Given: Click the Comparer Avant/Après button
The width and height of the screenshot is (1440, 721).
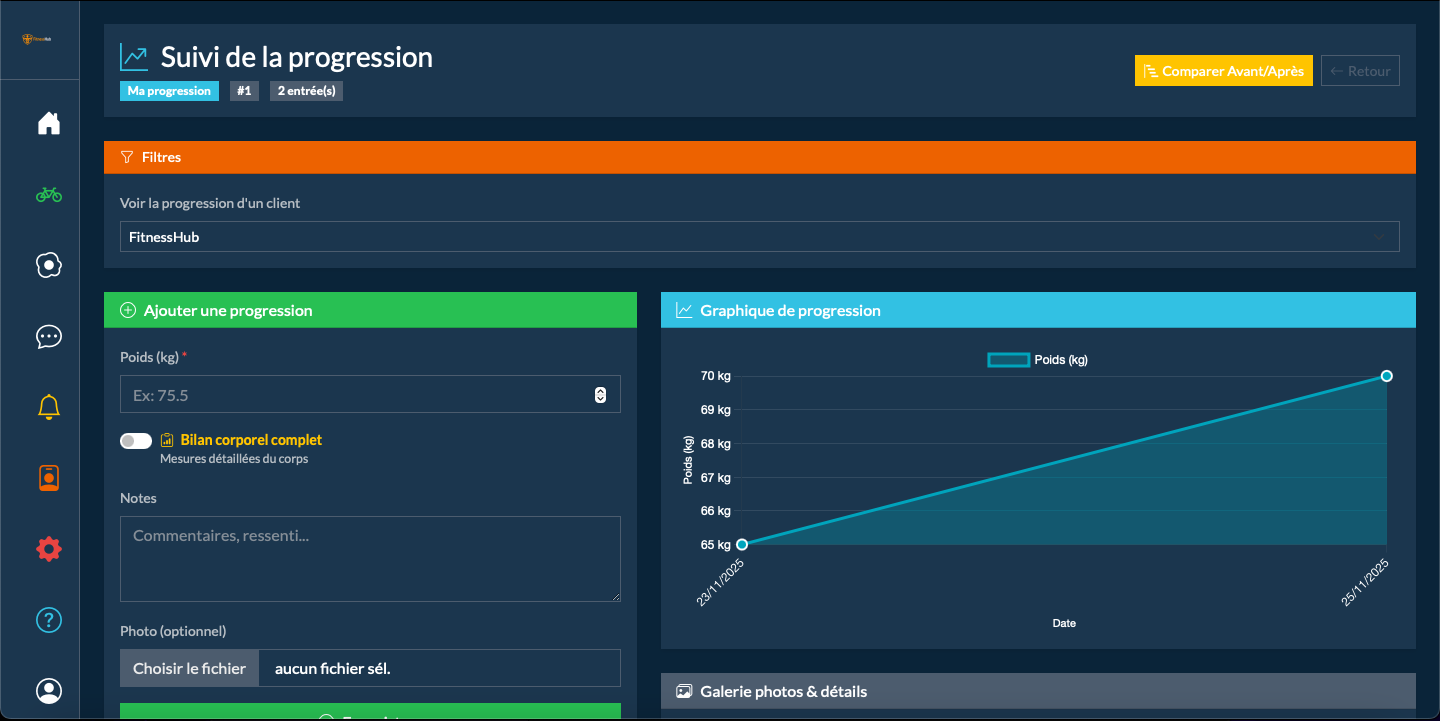Looking at the screenshot, I should click(x=1223, y=71).
